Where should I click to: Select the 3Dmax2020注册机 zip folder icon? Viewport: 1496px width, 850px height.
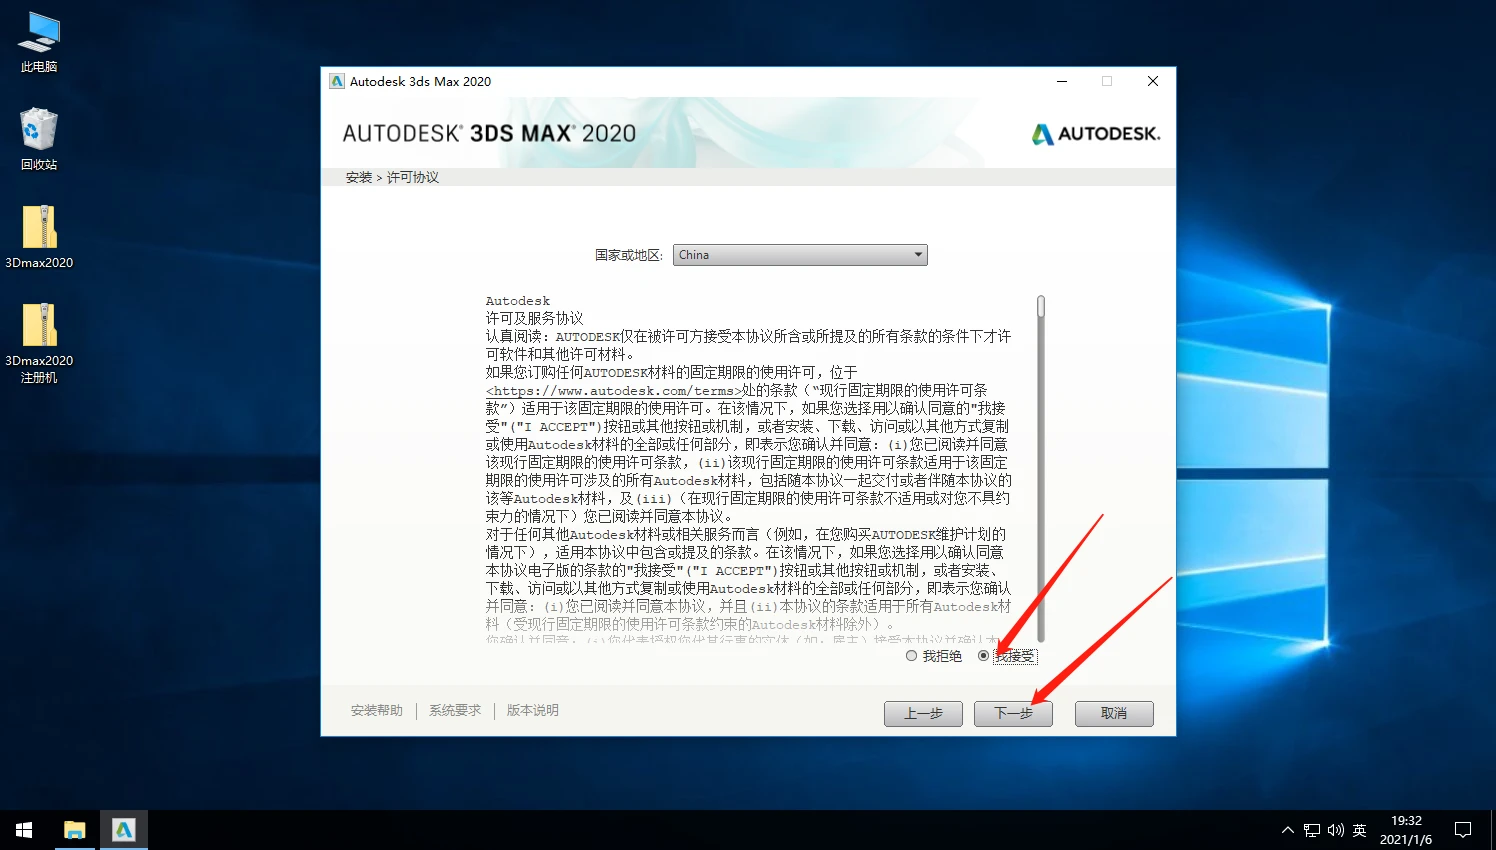pos(39,343)
